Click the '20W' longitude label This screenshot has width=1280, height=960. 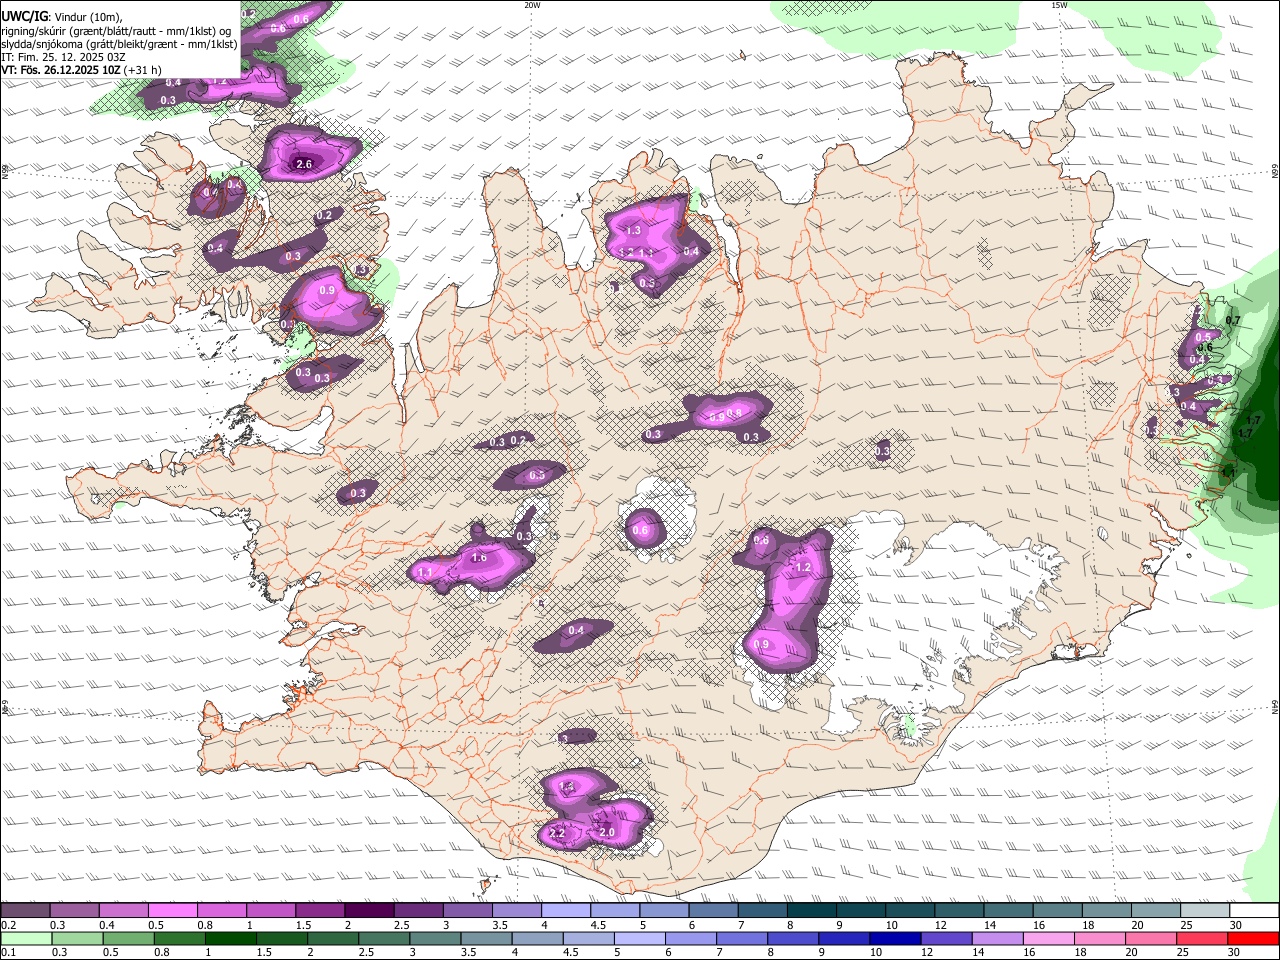coord(532,5)
